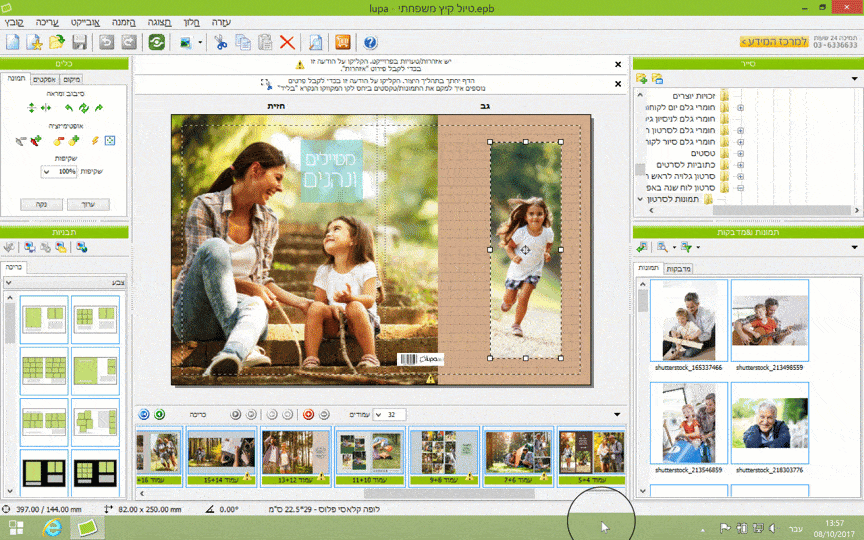The image size is (864, 540).
Task: Click the Save floppy disk icon
Action: (x=79, y=42)
